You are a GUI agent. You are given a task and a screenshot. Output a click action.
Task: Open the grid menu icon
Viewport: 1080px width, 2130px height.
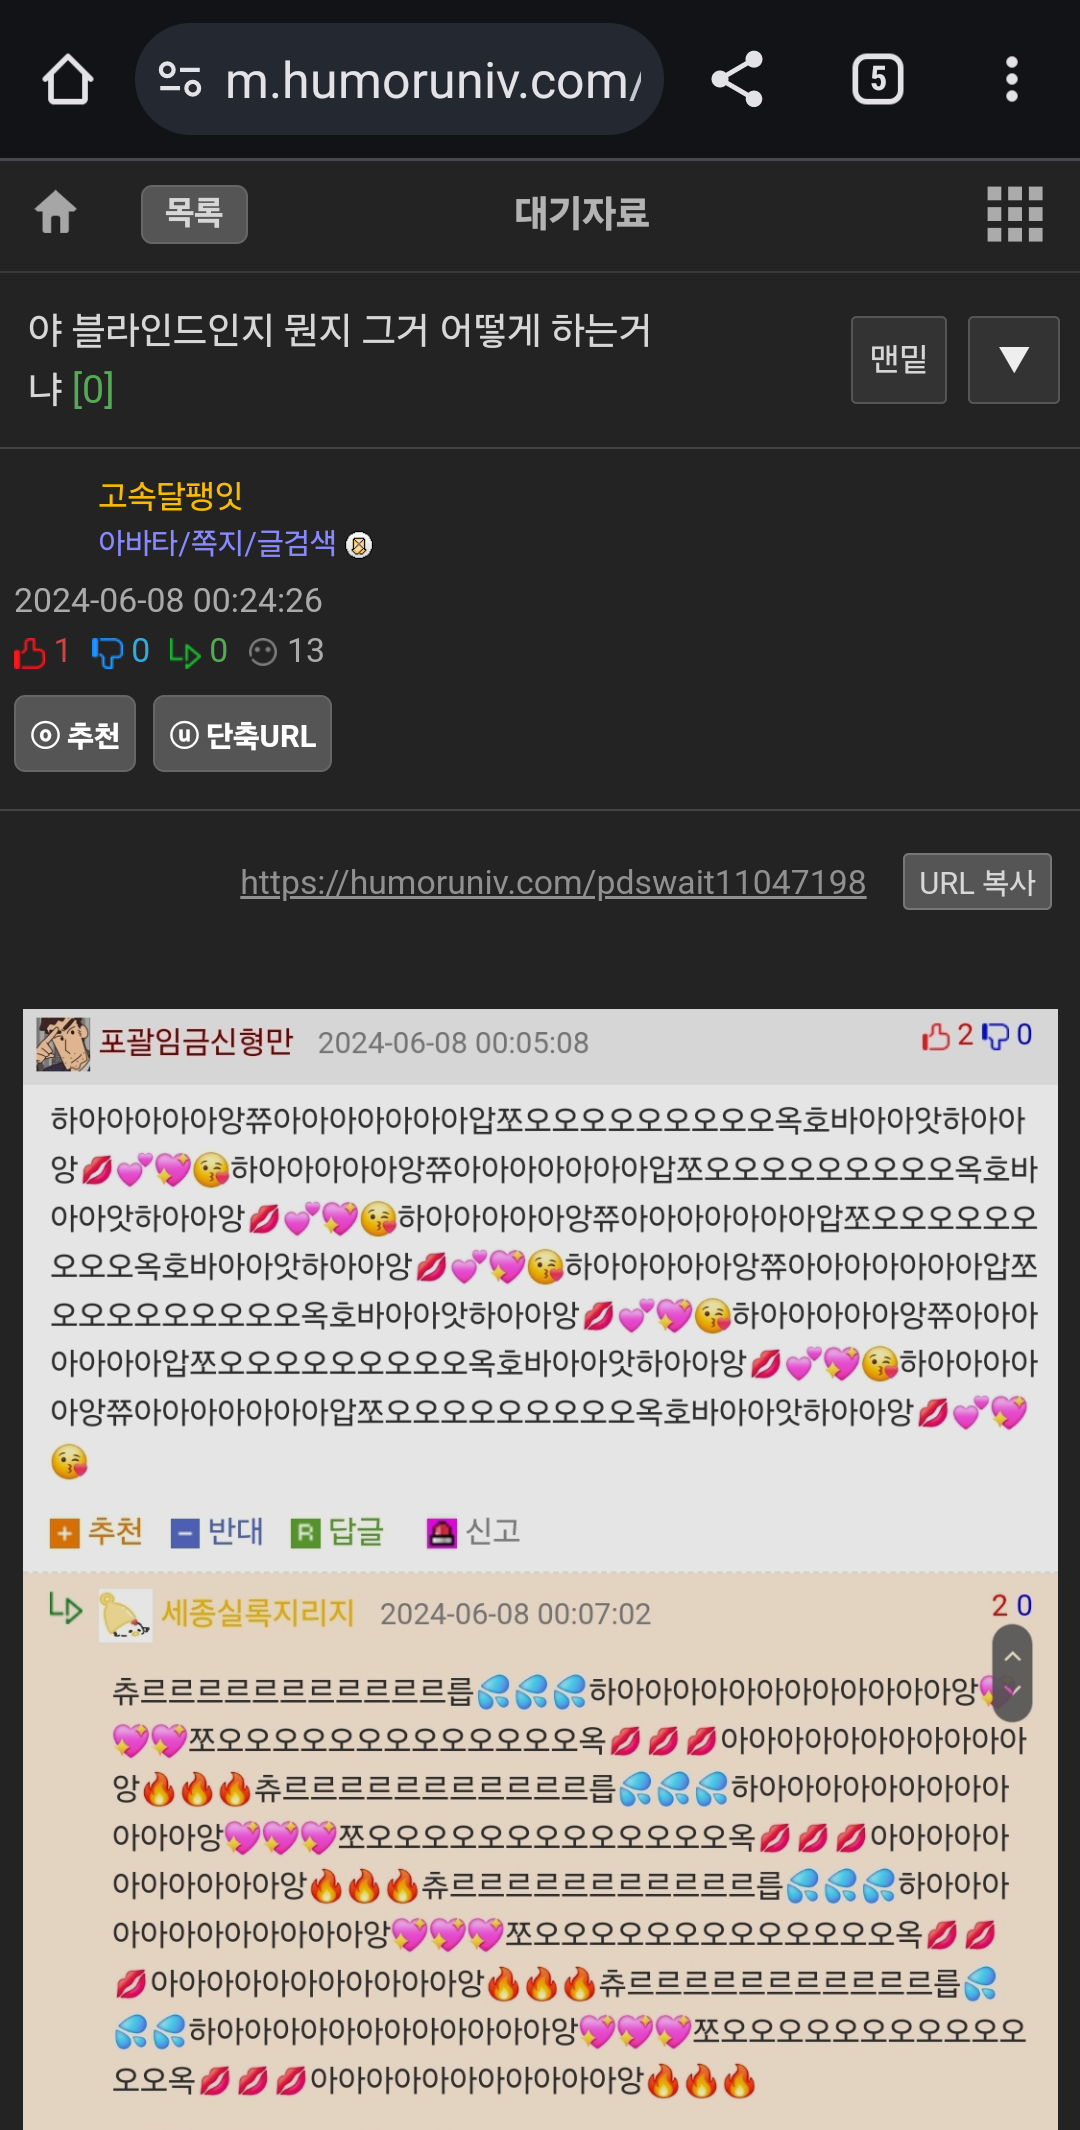click(1015, 214)
